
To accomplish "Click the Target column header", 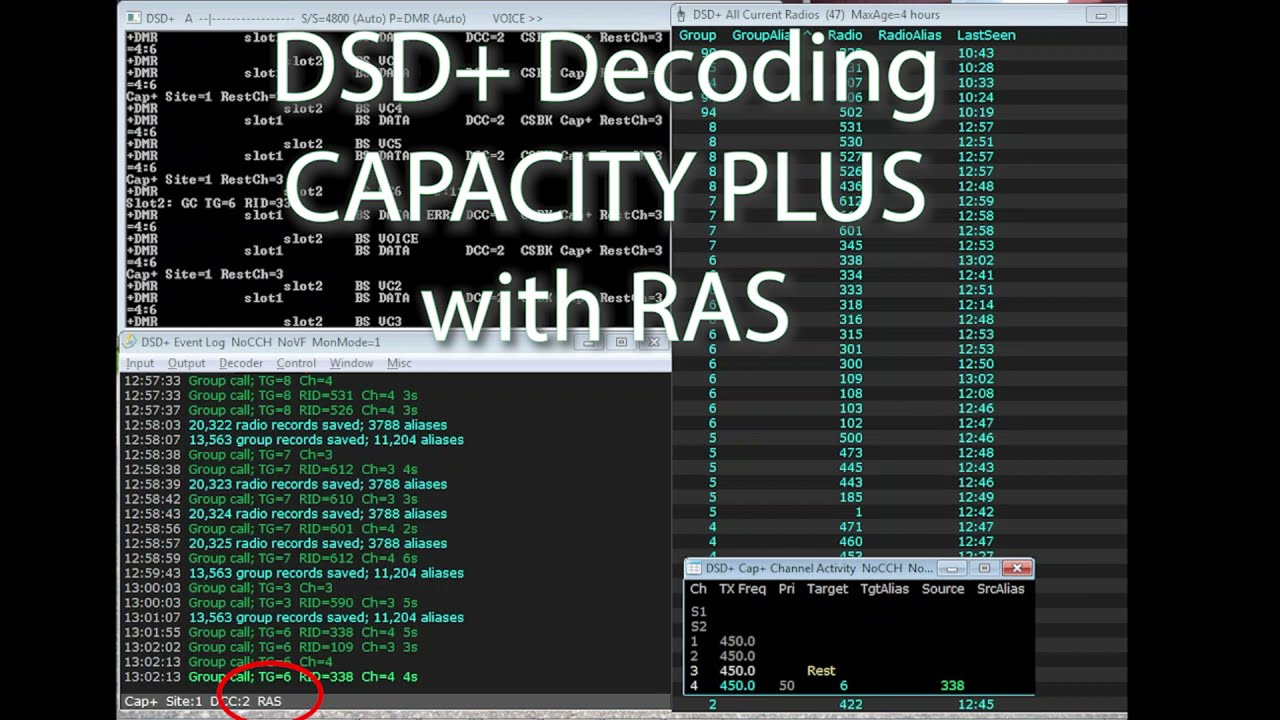I will [x=827, y=589].
